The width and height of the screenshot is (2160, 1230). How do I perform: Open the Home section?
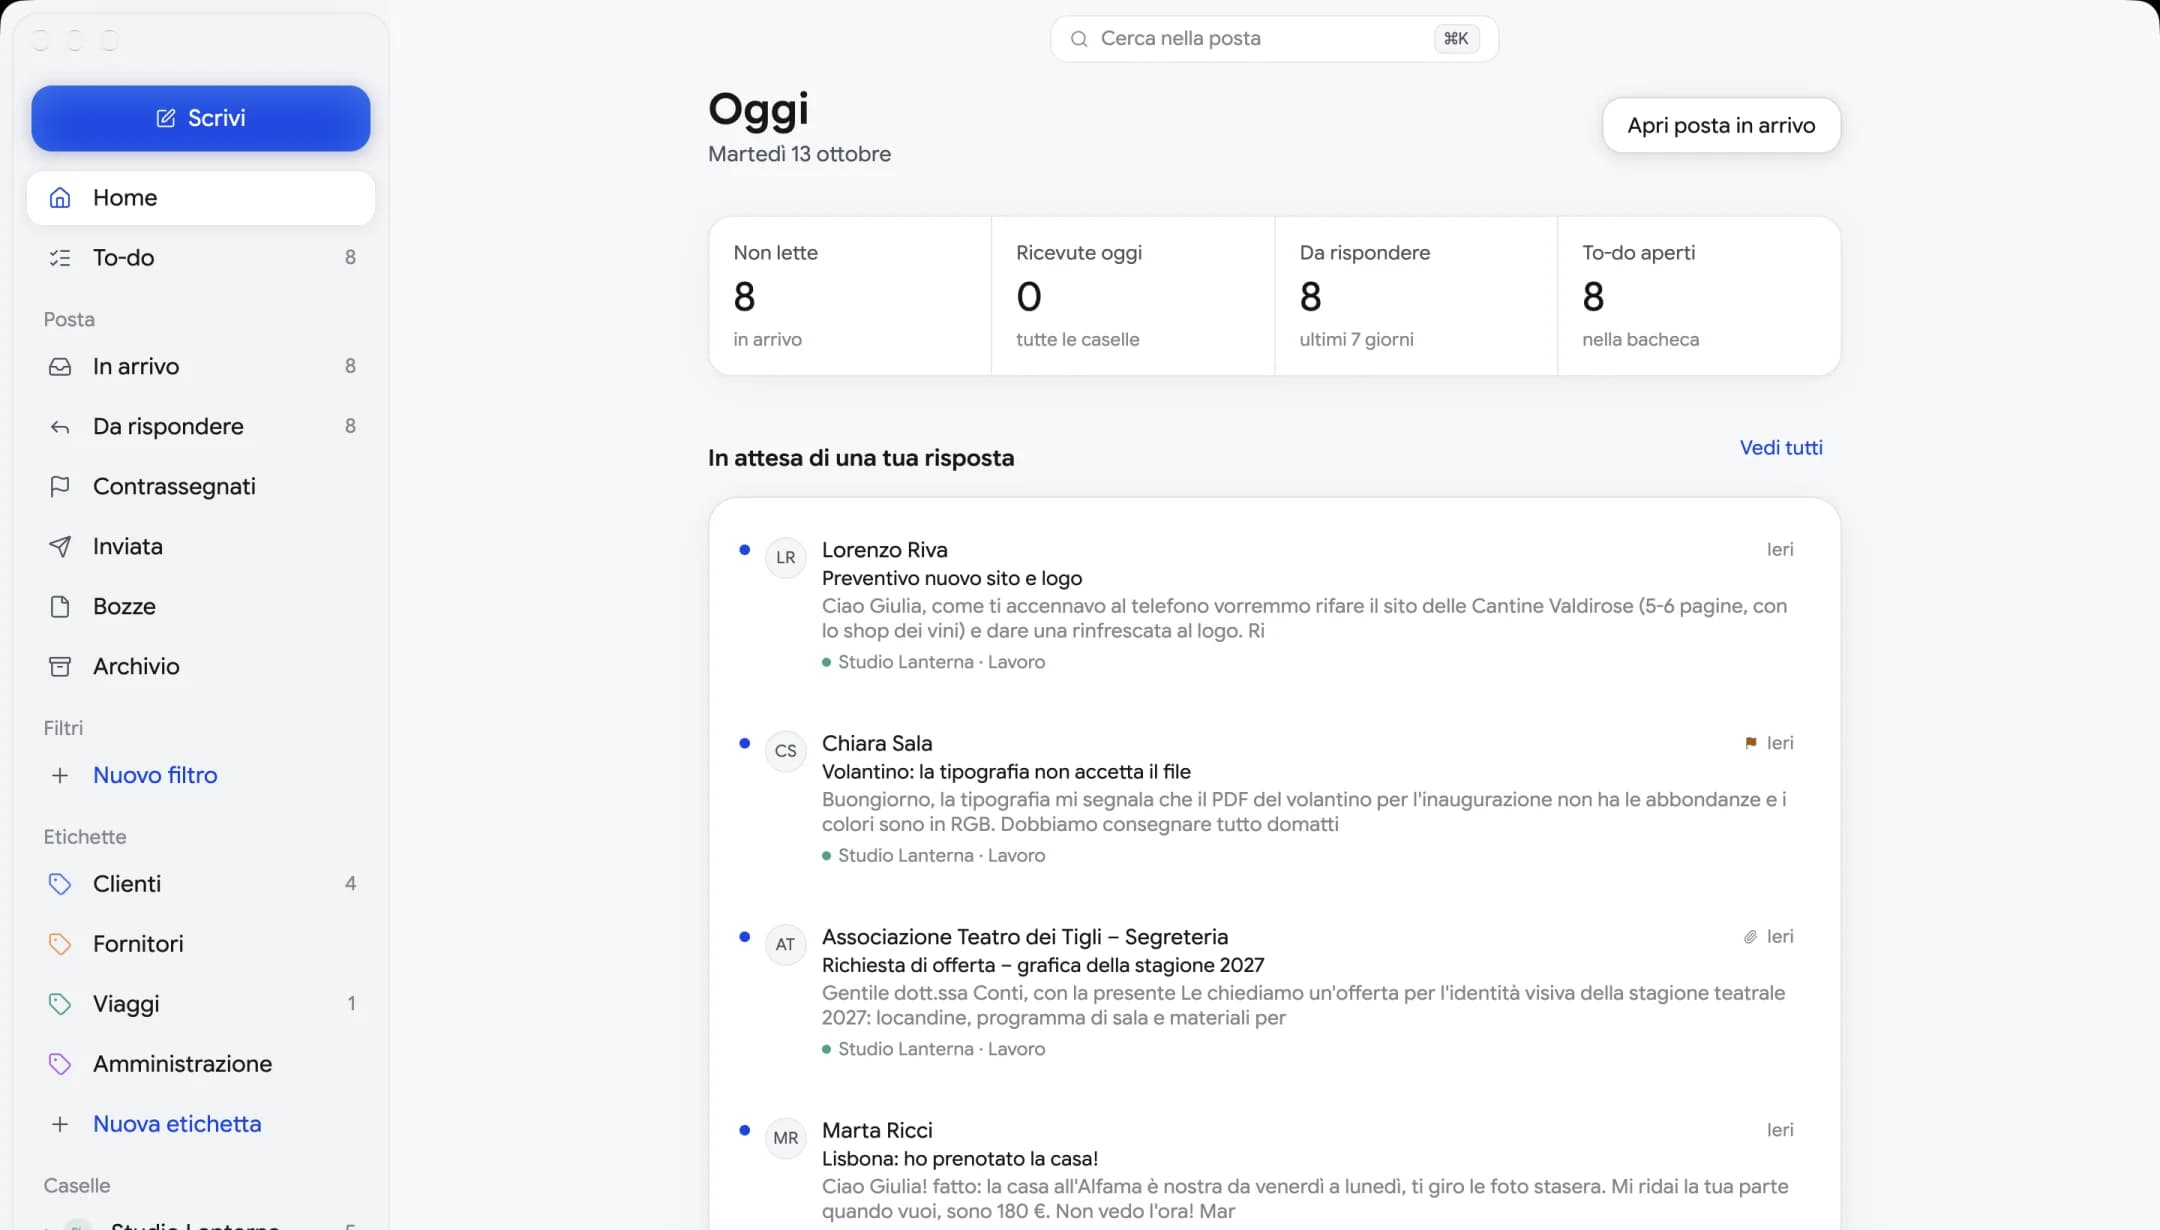(x=200, y=198)
